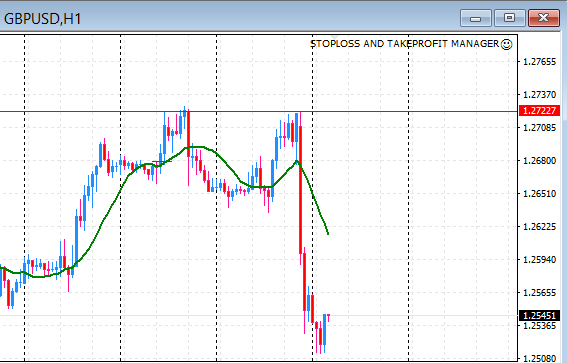Image resolution: width=567 pixels, height=363 pixels.
Task: Click the 1.25940 price scale label
Action: tap(539, 260)
